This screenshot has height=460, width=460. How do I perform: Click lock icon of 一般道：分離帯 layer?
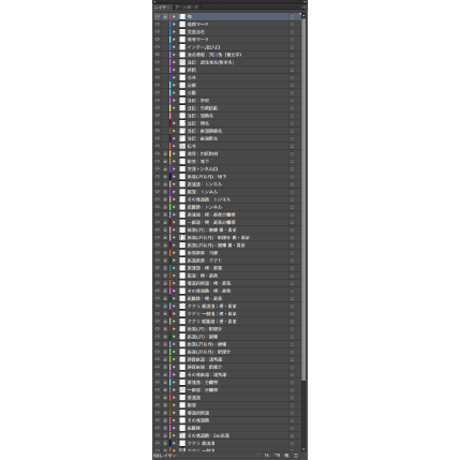pos(165,390)
